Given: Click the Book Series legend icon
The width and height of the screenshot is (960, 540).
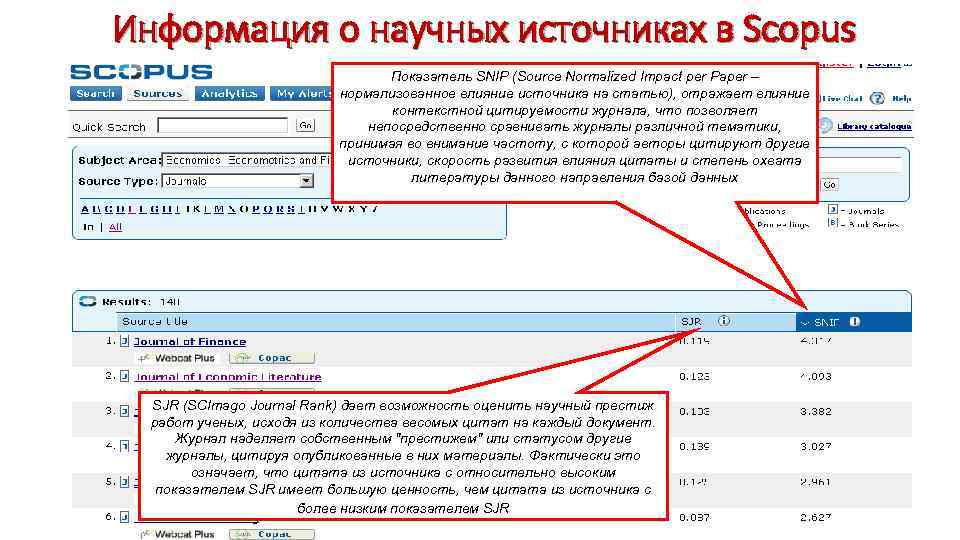Looking at the screenshot, I should (x=832, y=223).
